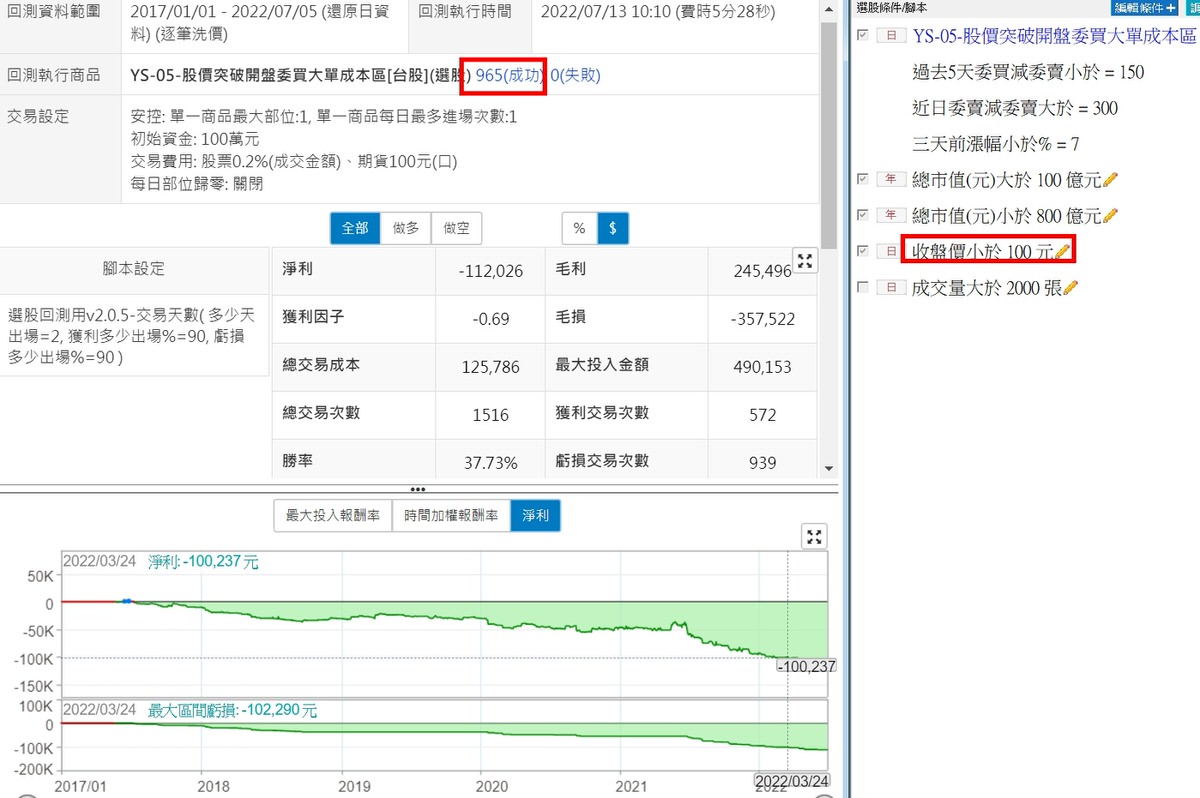Click the pencil icon next to 收盤價小於 100 元
The width and height of the screenshot is (1200, 798).
(x=1063, y=251)
